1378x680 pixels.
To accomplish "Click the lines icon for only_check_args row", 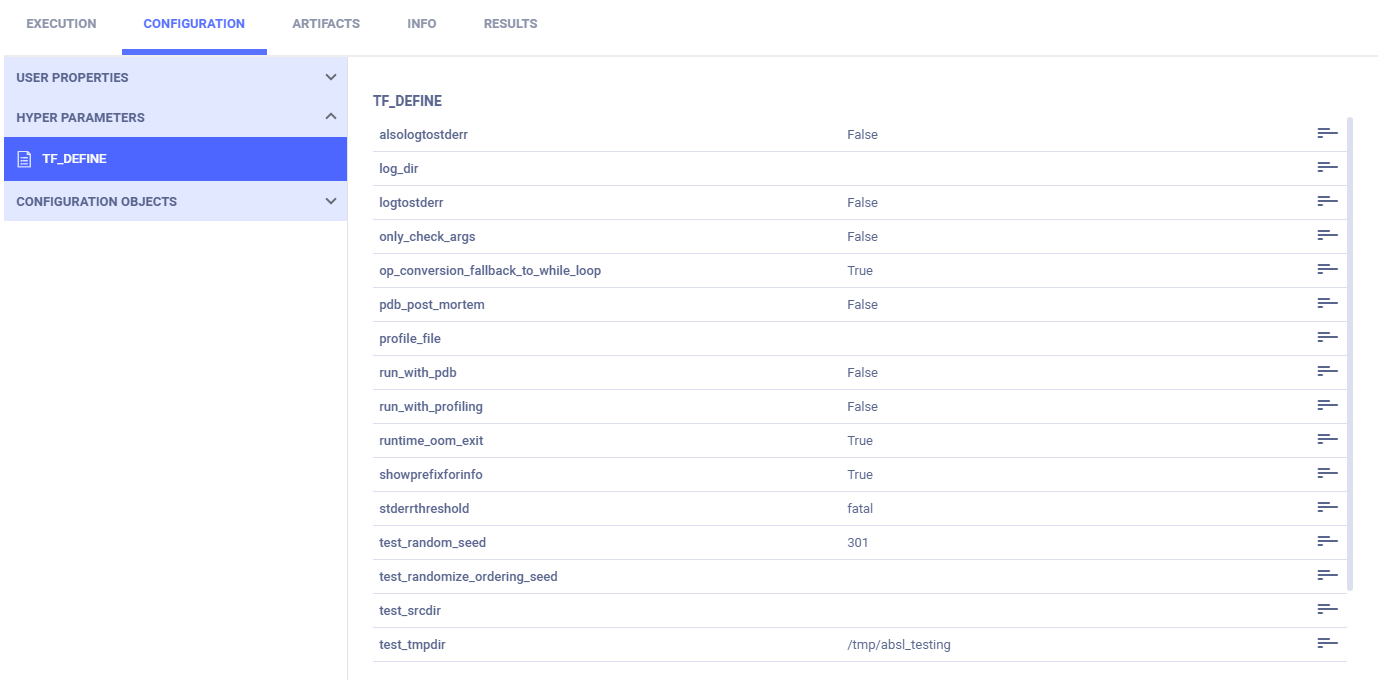I will coord(1327,236).
